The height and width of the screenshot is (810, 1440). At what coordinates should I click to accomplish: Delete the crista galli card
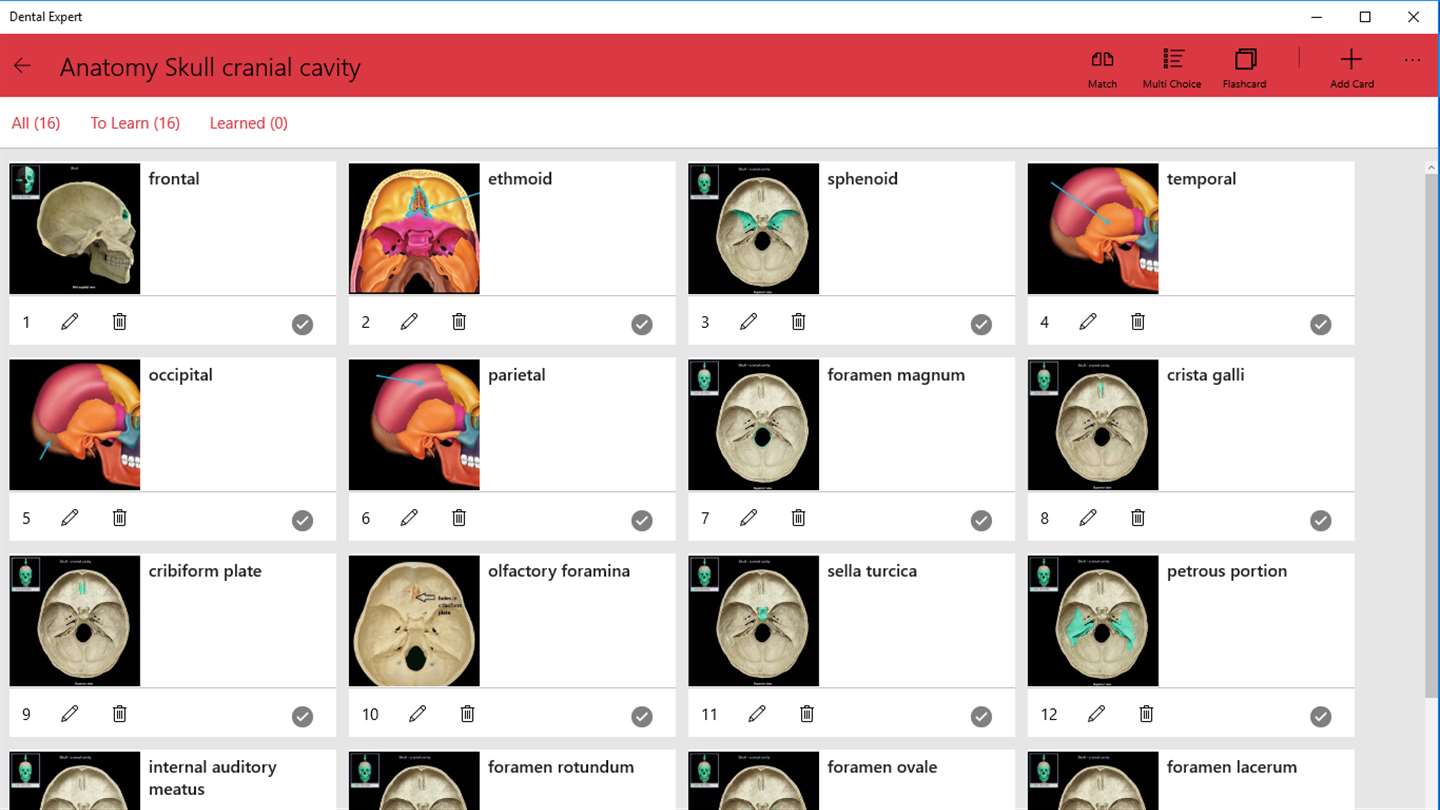coord(1138,518)
